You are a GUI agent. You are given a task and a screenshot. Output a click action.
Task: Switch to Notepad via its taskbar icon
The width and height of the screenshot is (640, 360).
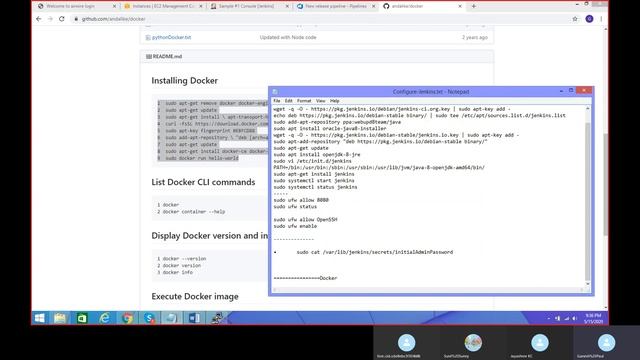[x=171, y=318]
